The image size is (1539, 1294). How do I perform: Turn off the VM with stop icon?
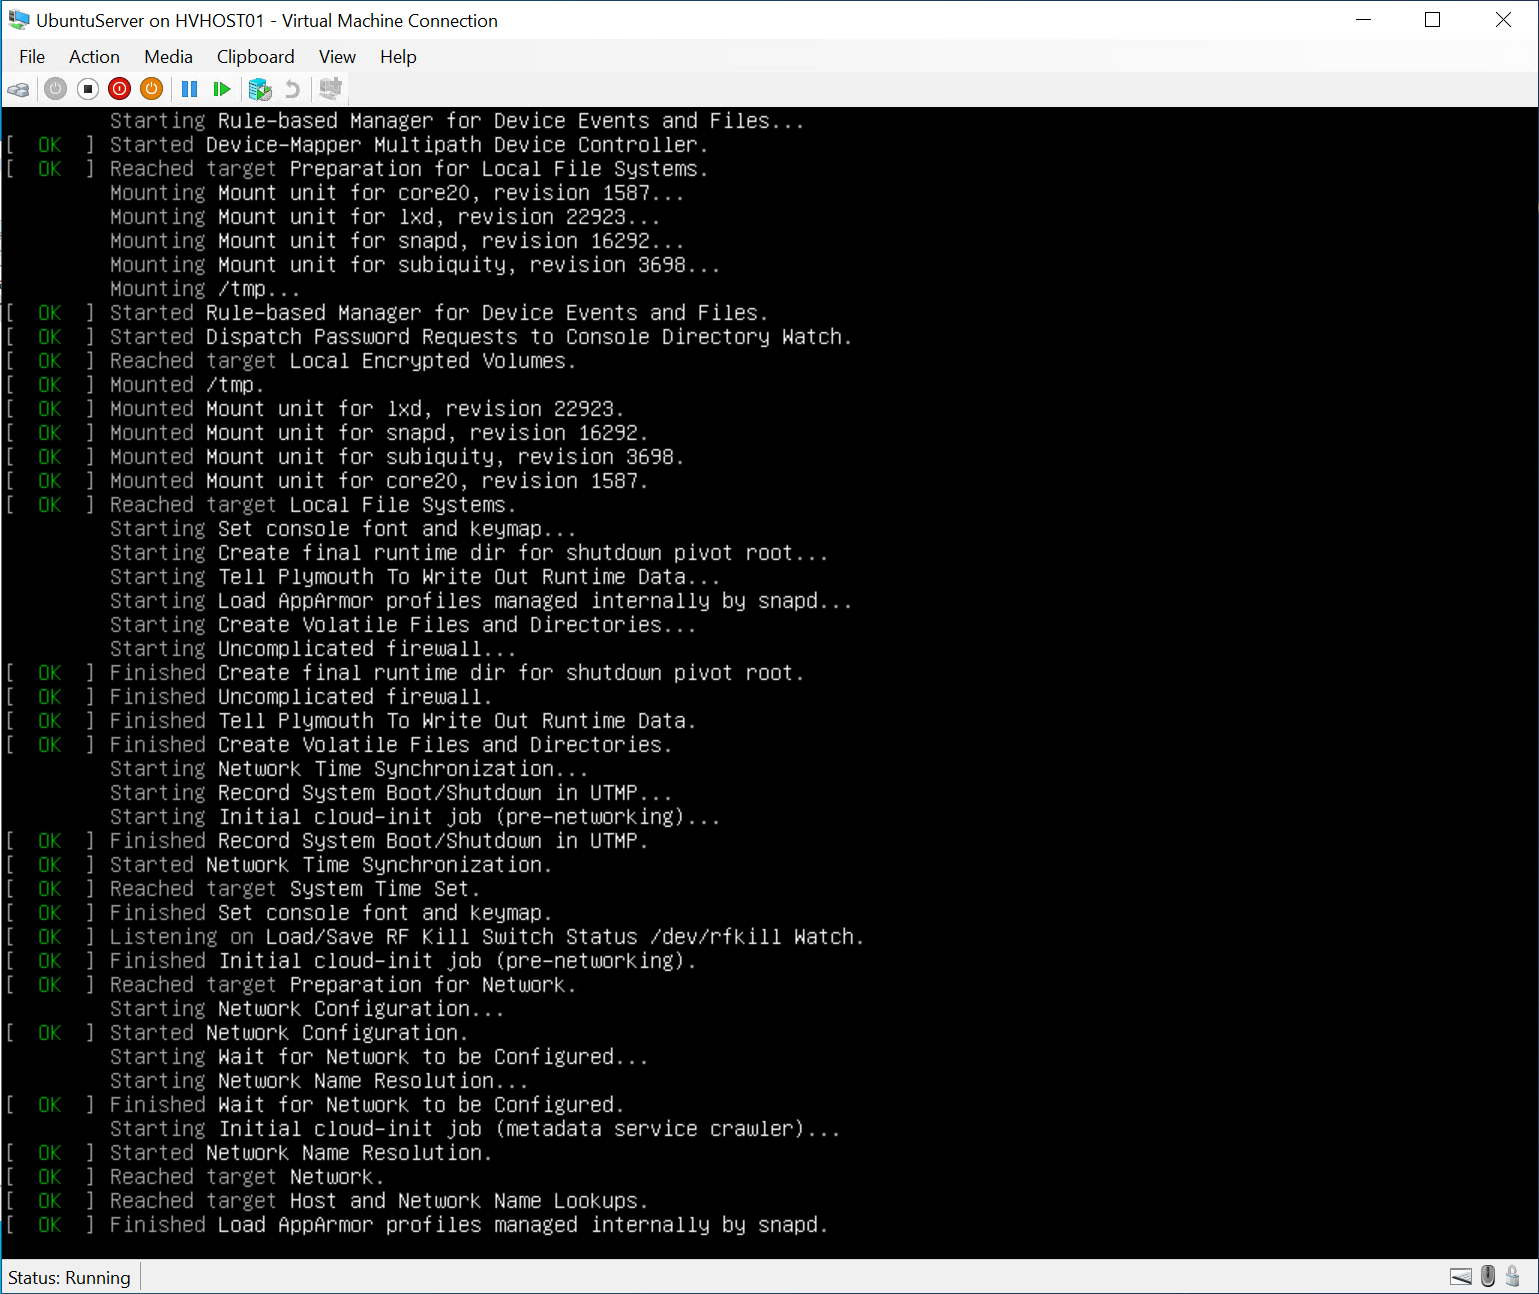[x=88, y=89]
